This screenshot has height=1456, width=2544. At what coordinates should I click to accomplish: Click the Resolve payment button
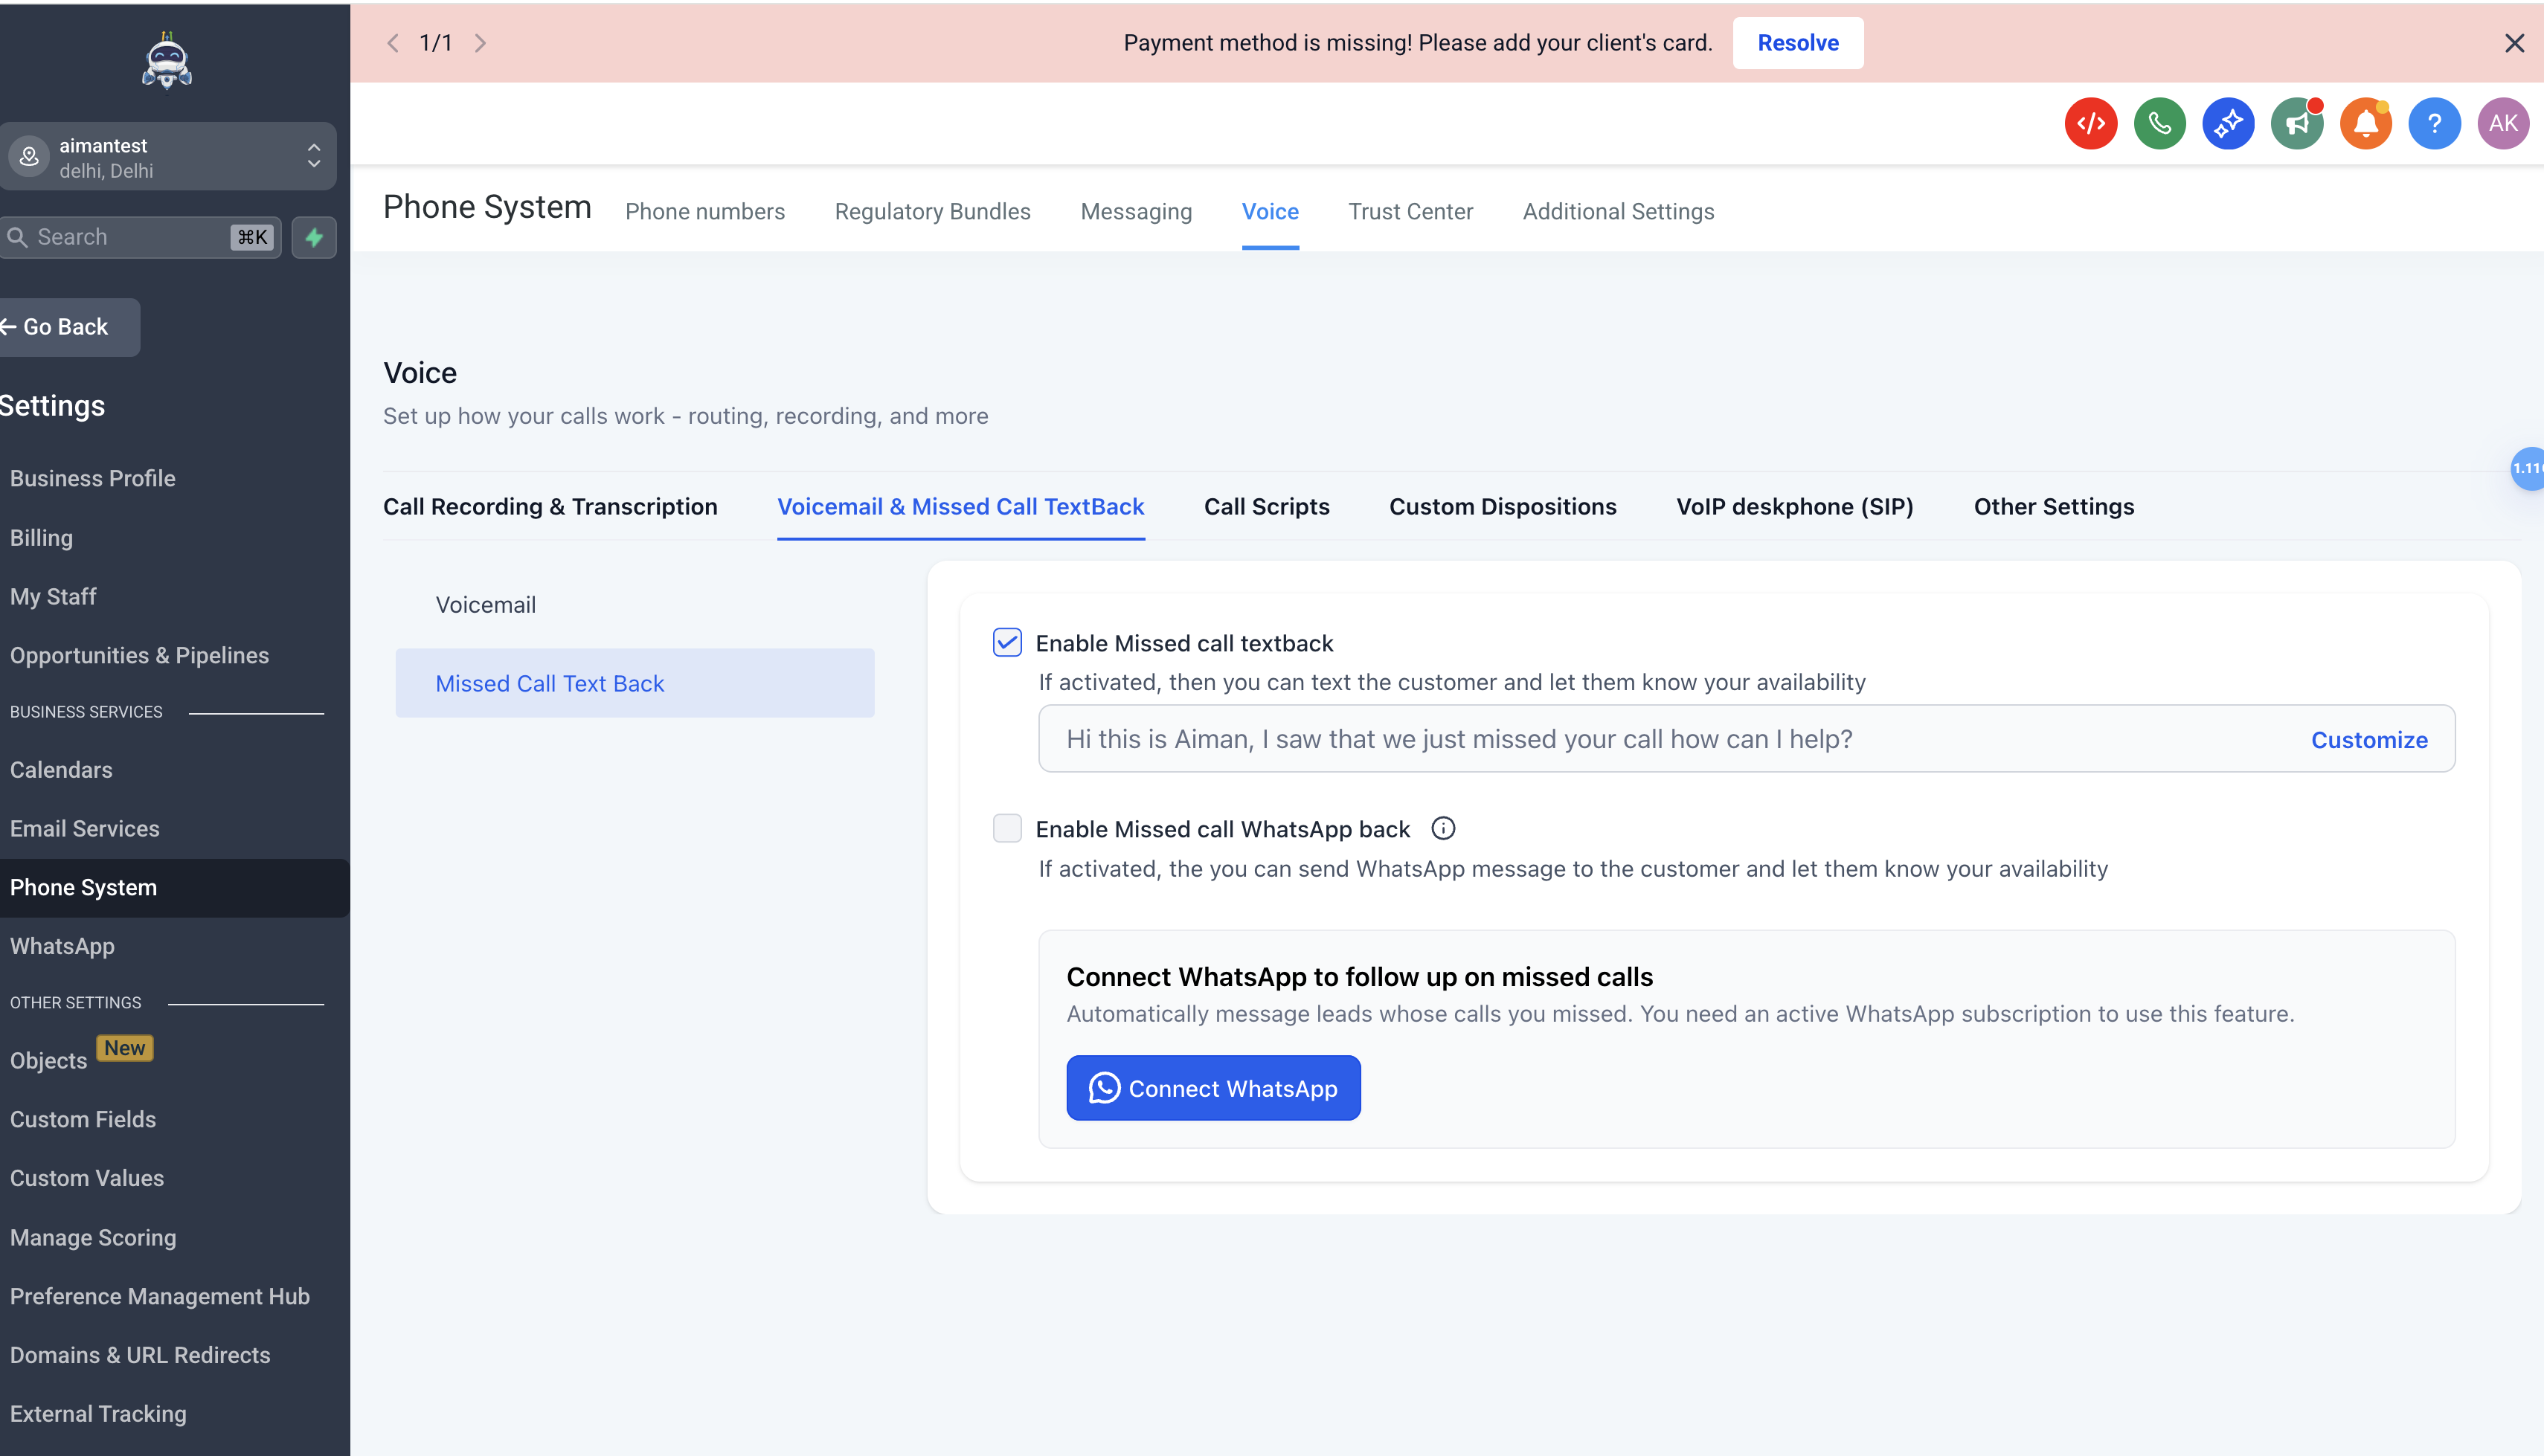[x=1797, y=43]
